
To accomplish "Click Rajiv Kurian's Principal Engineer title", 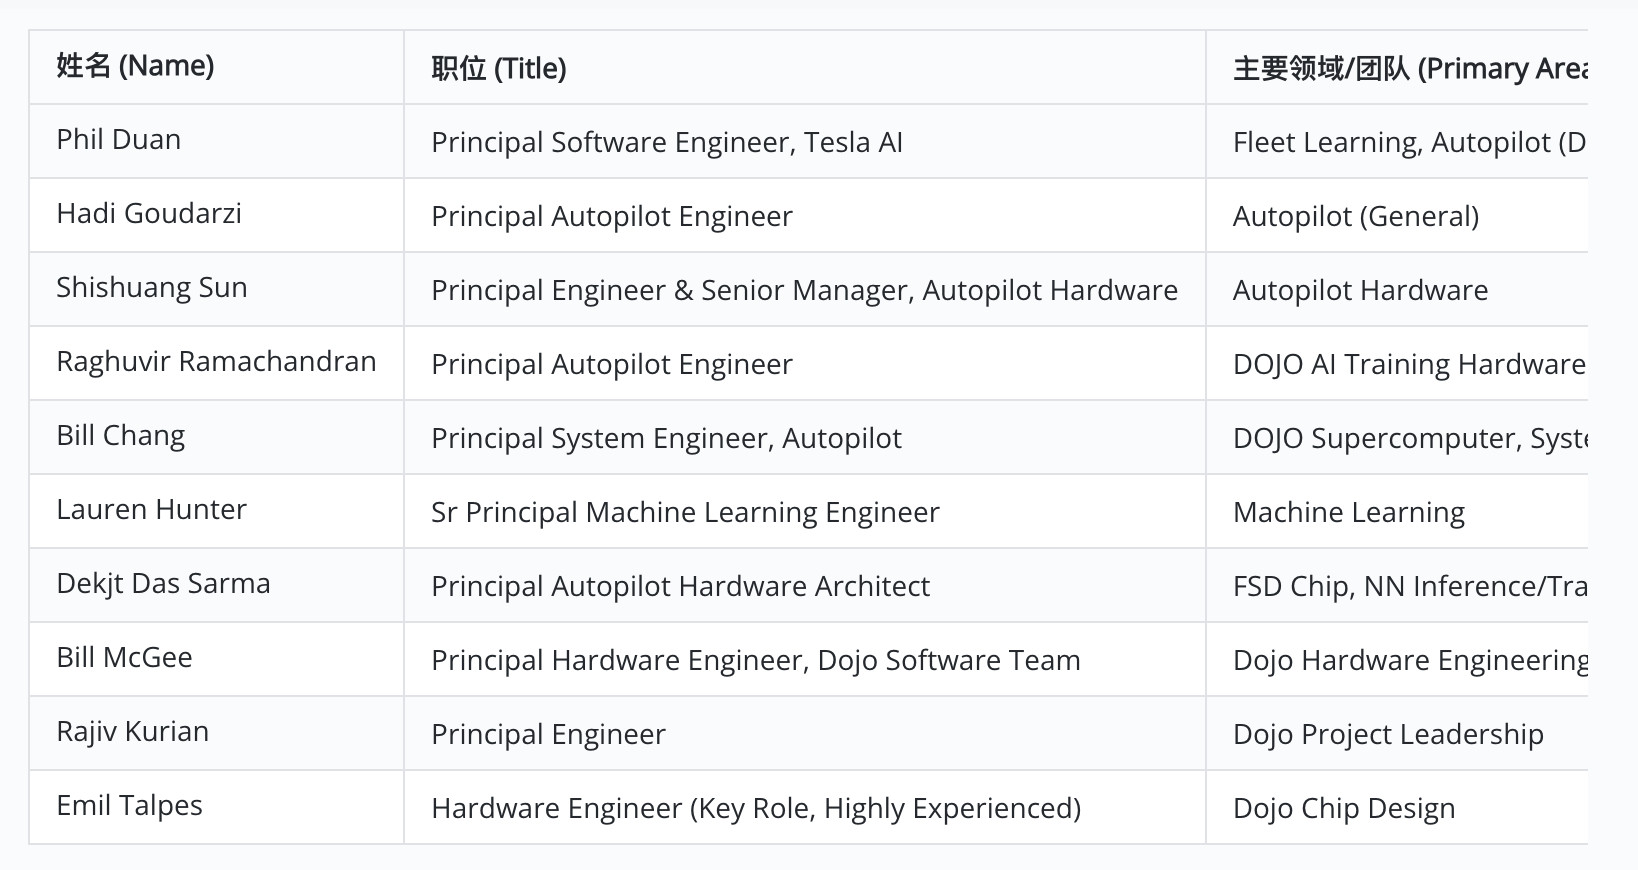I will click(x=548, y=734).
